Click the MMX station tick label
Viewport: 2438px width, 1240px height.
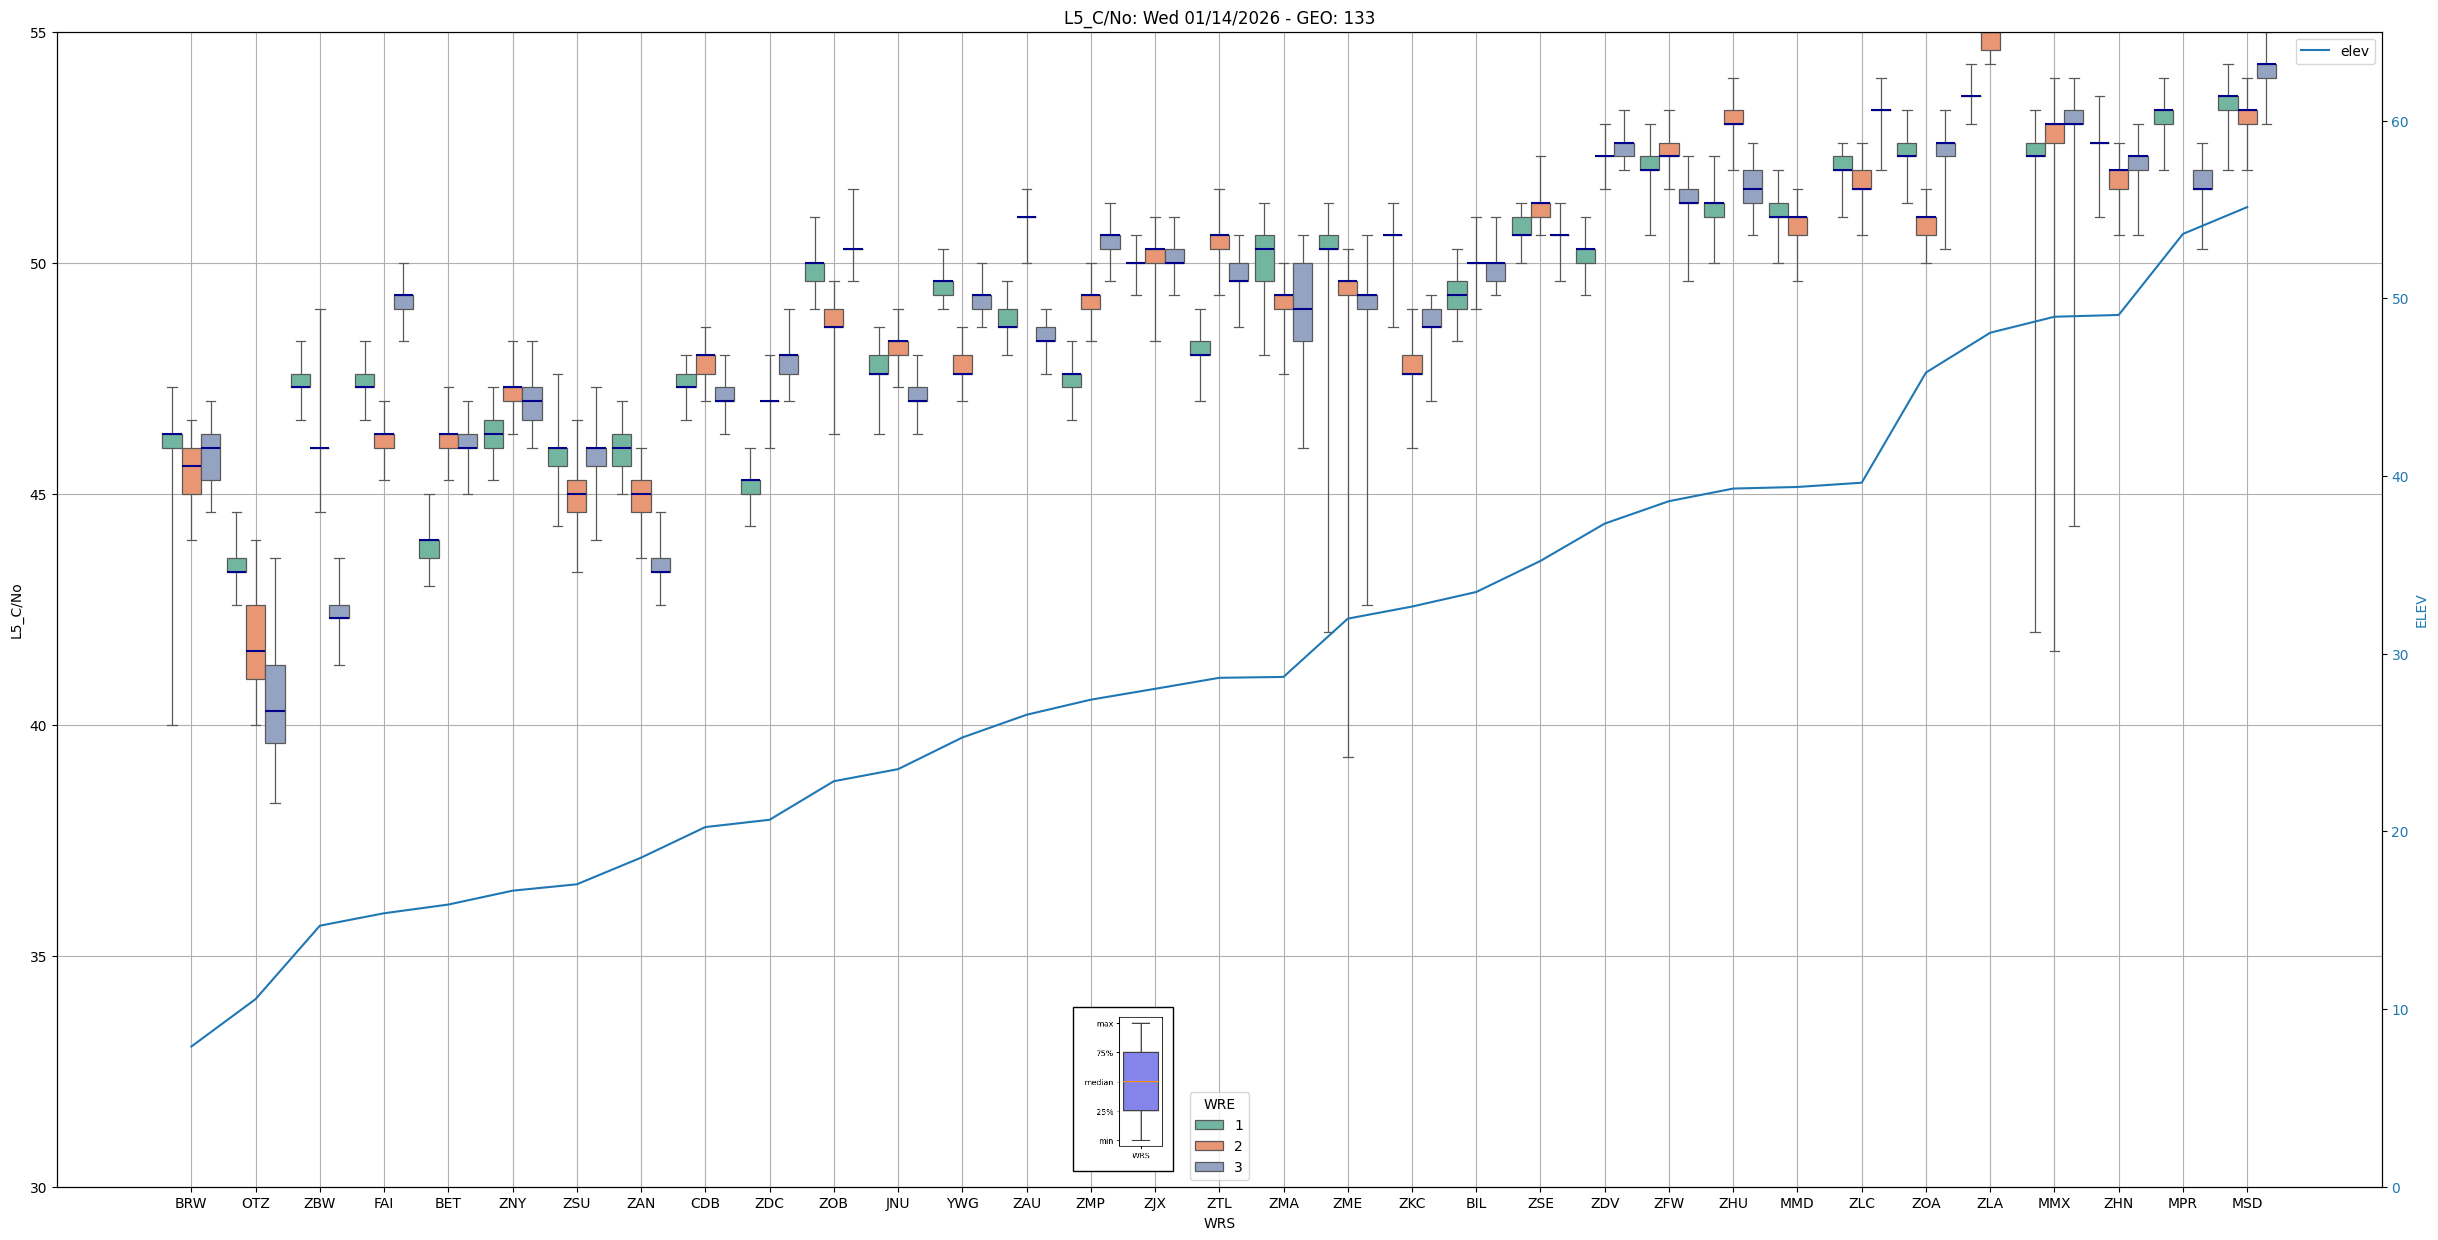2053,1203
